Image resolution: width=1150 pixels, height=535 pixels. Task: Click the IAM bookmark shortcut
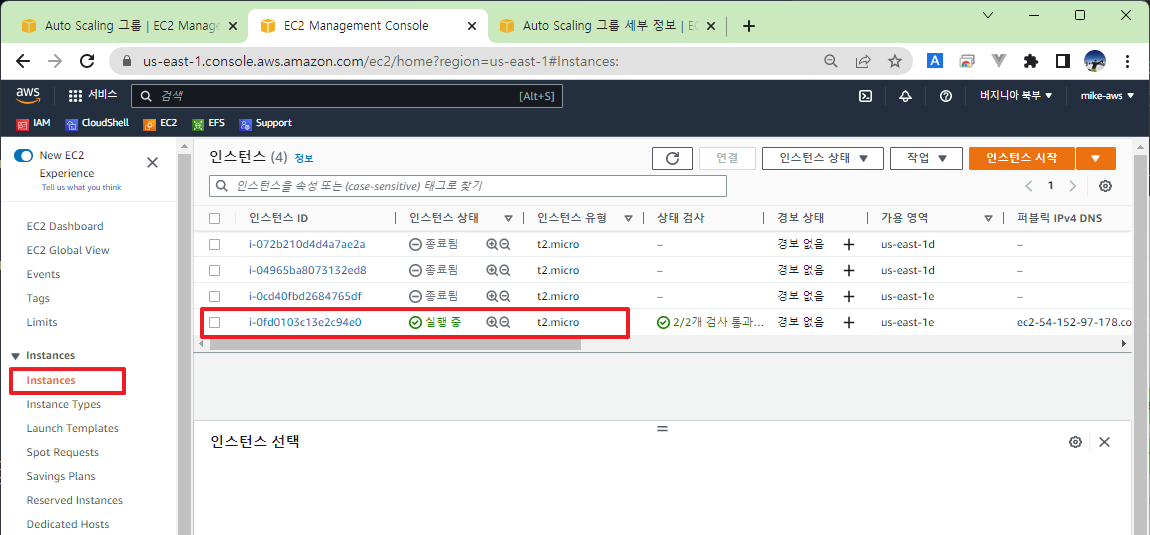click(34, 123)
